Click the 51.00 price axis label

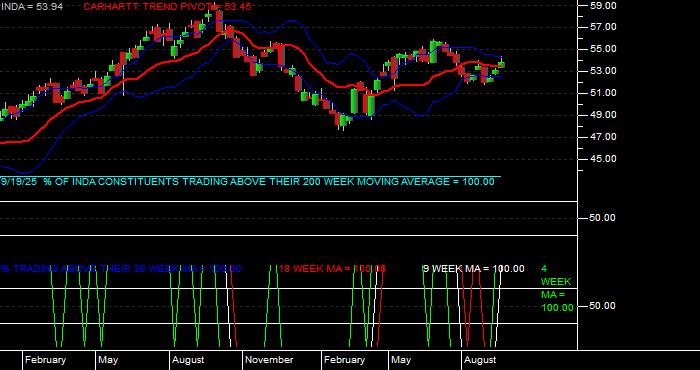tap(603, 93)
